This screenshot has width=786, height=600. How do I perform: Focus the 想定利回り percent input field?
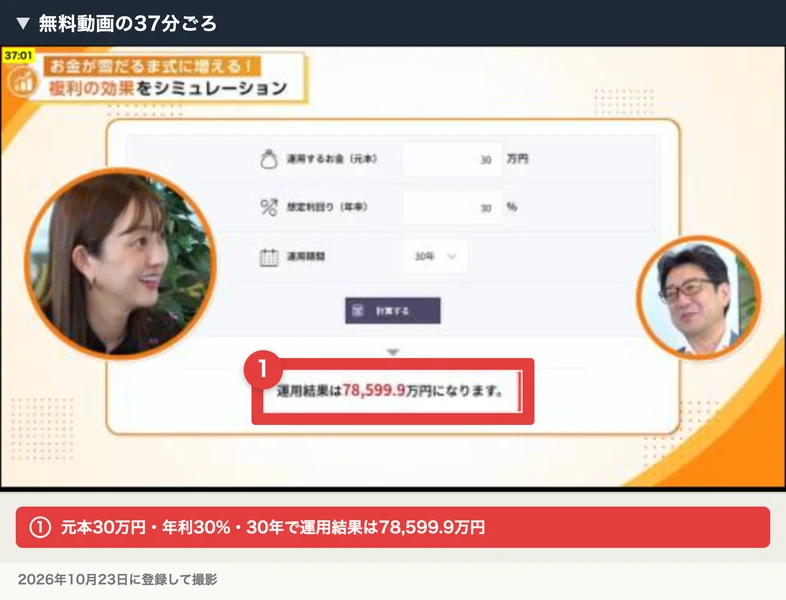coord(452,208)
